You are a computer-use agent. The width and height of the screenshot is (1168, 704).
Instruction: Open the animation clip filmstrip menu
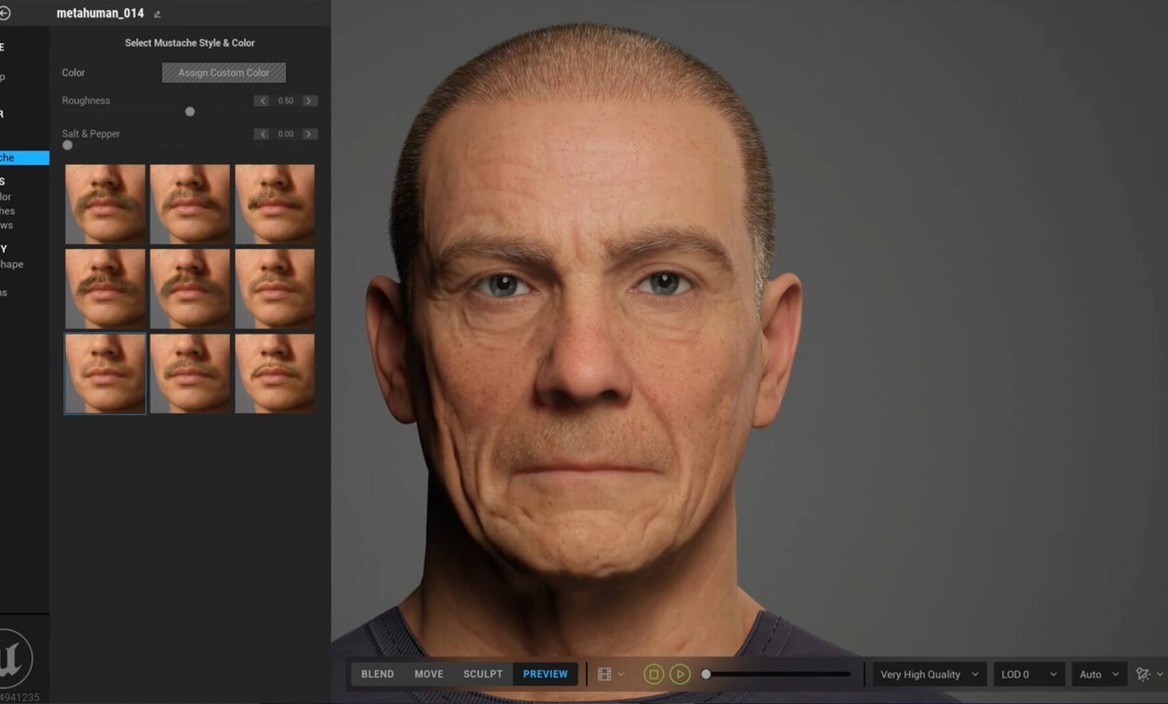pyautogui.click(x=609, y=674)
